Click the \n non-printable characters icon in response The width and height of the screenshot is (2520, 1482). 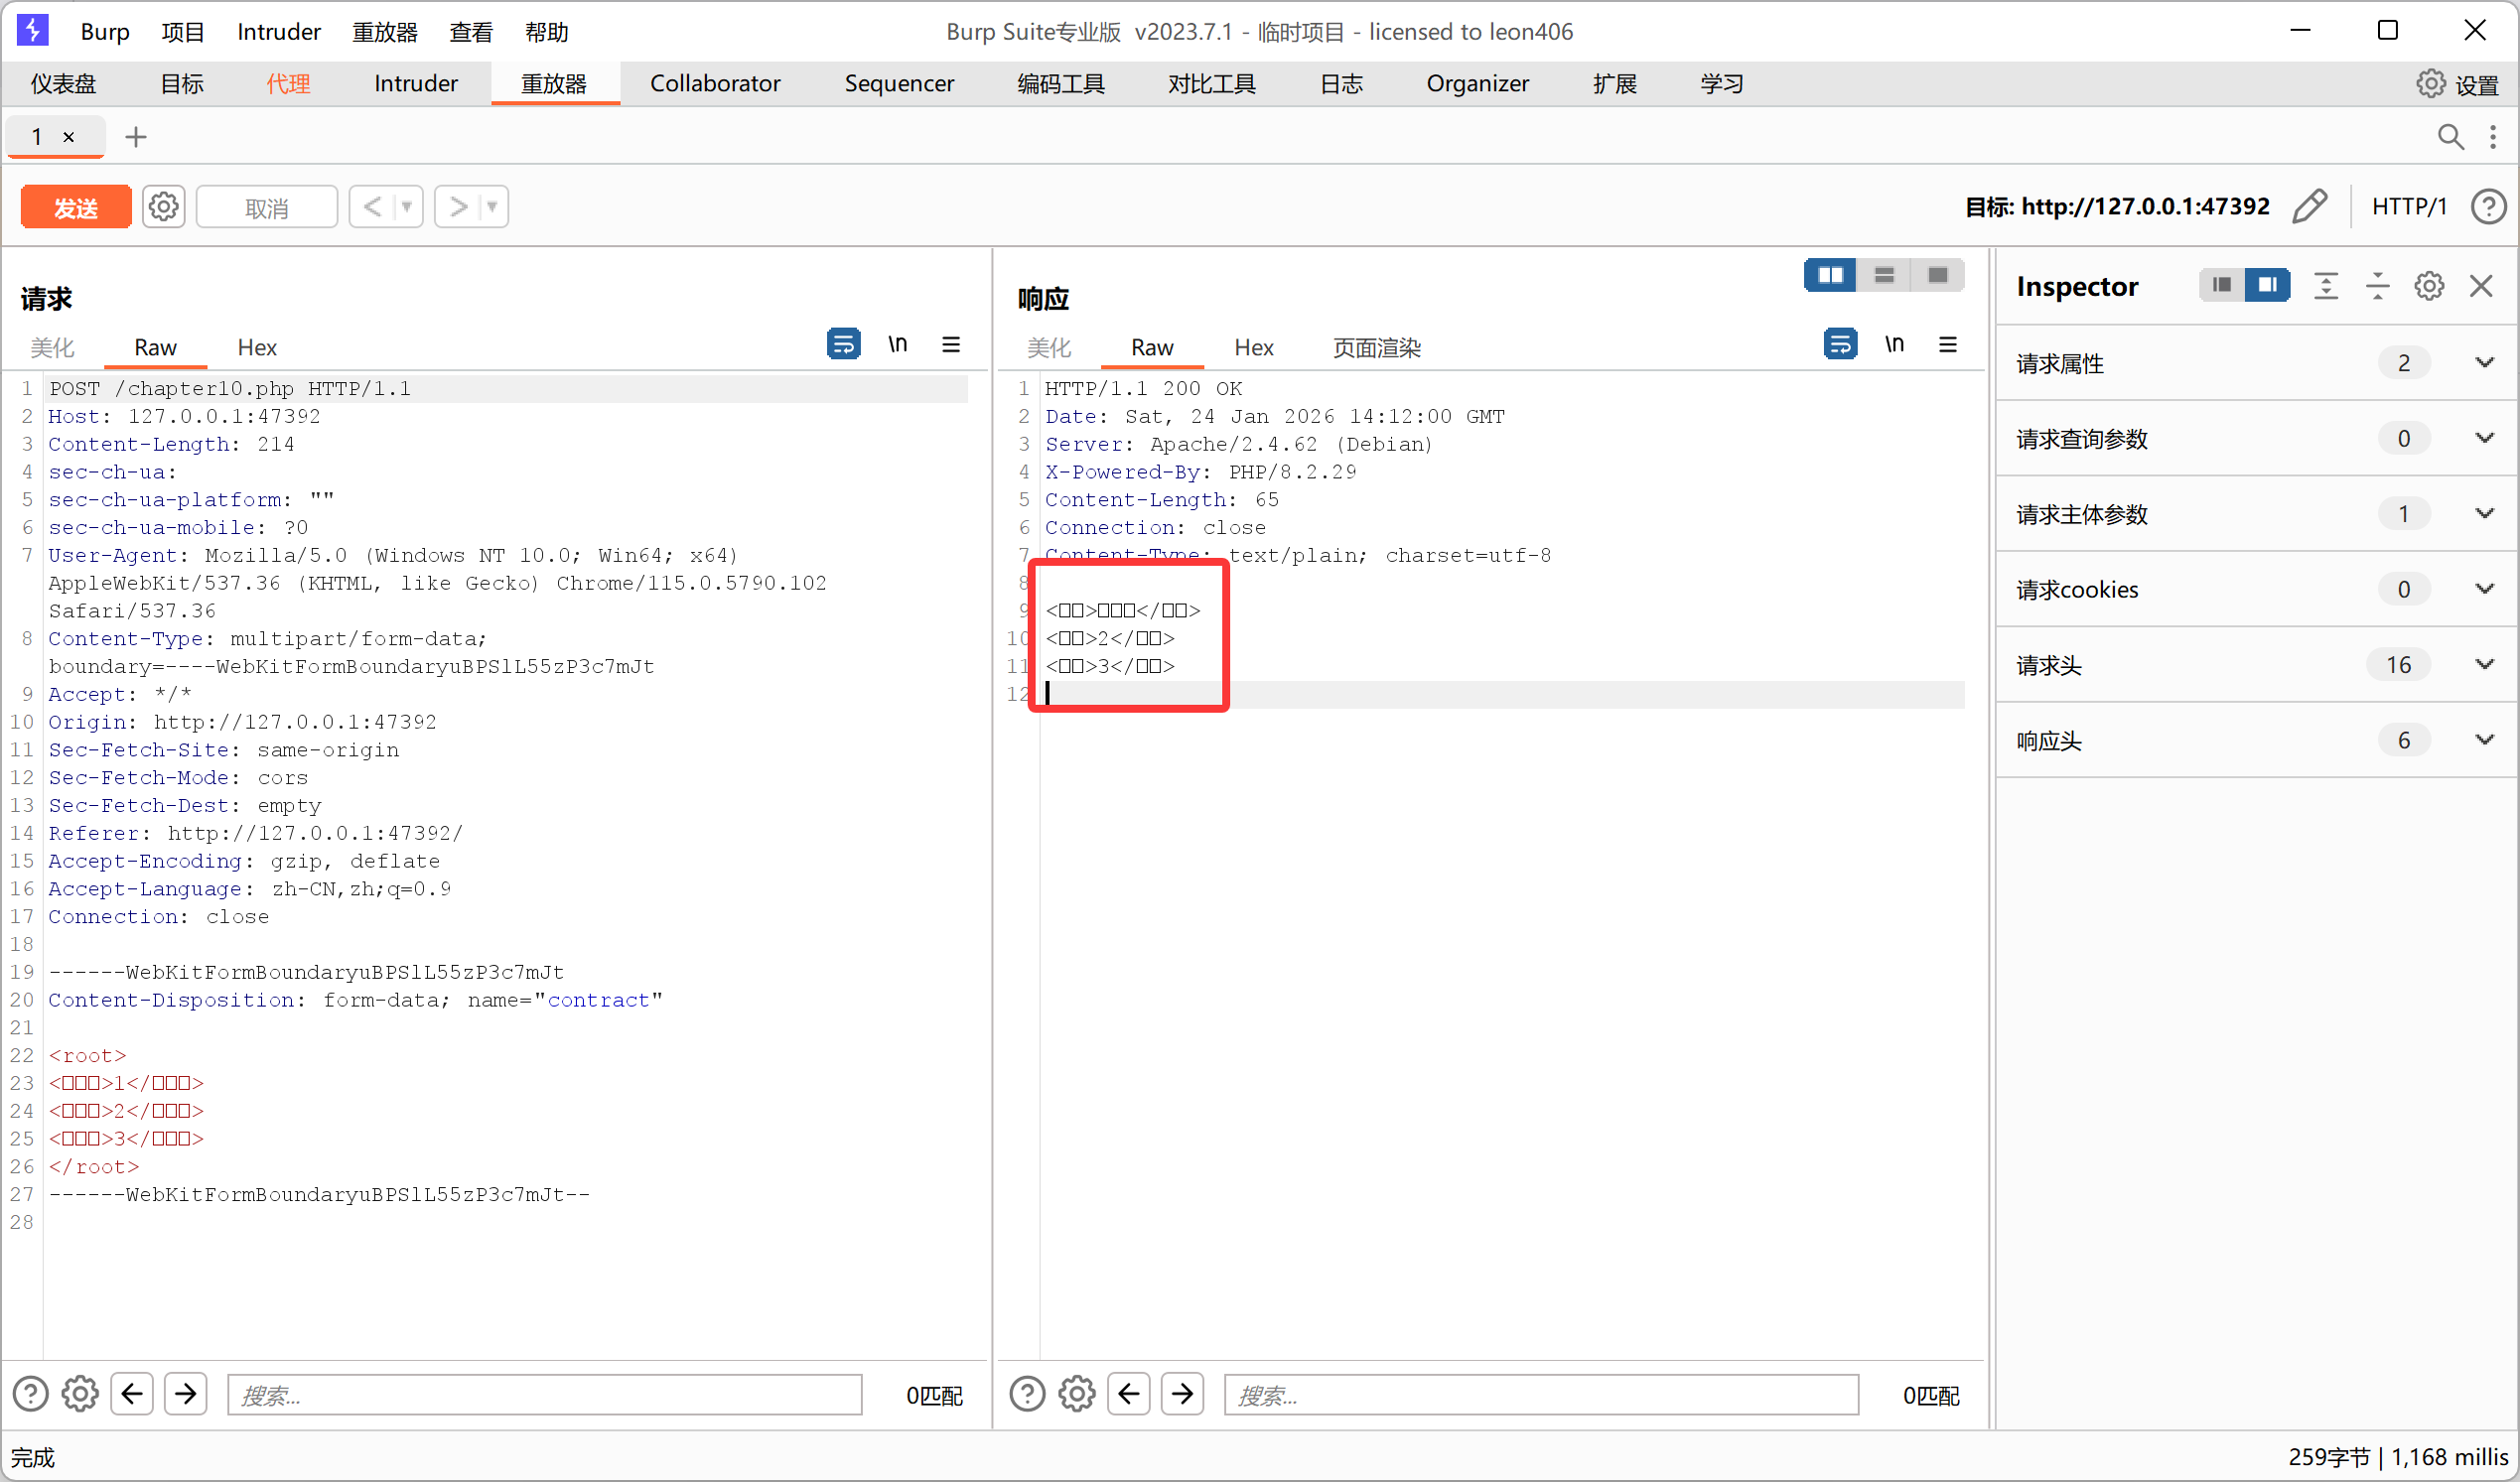click(1894, 345)
